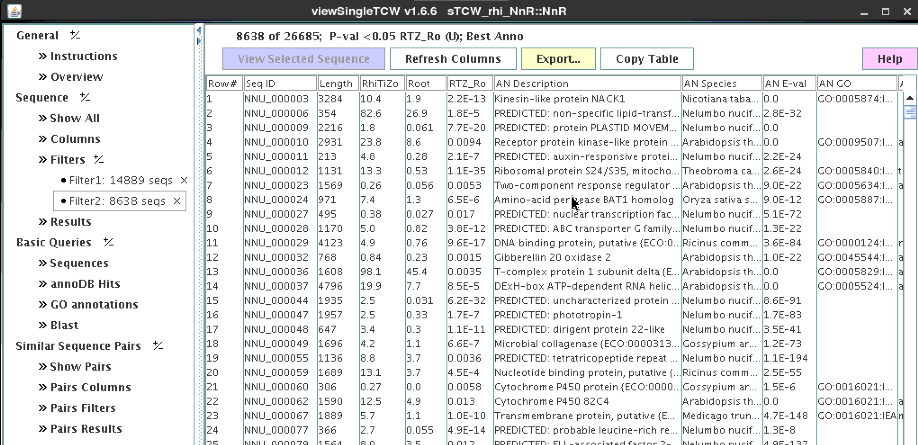Screen dimensions: 918x445
Task: Click the table's vertical scrollbar up arrow
Action: pos(908,100)
